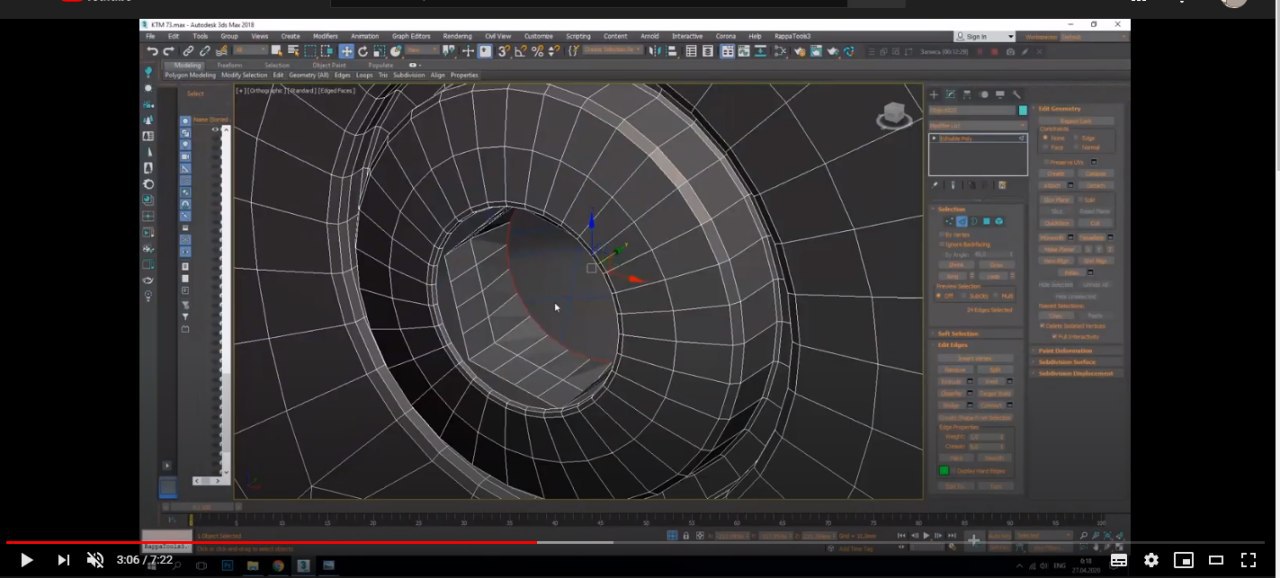Open the Curve Editor icon

tap(743, 51)
